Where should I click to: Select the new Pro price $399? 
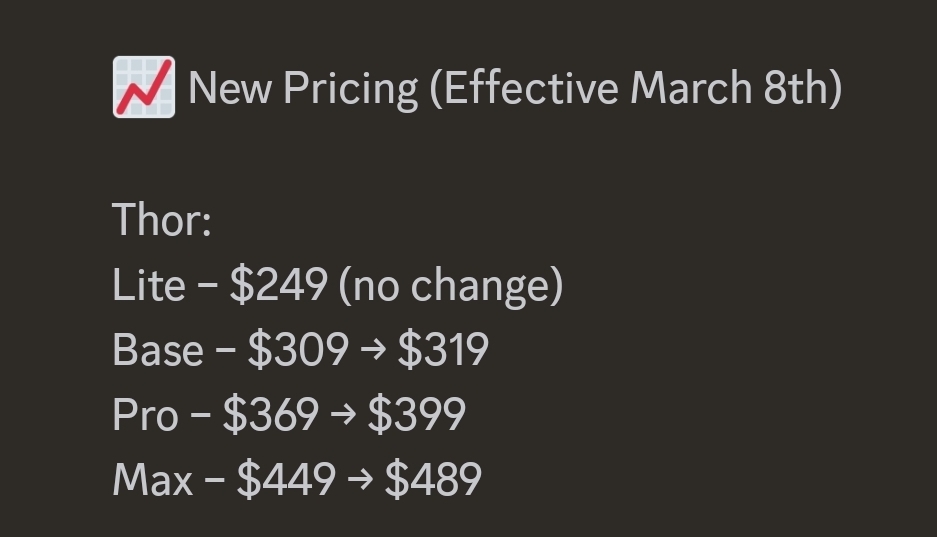416,414
